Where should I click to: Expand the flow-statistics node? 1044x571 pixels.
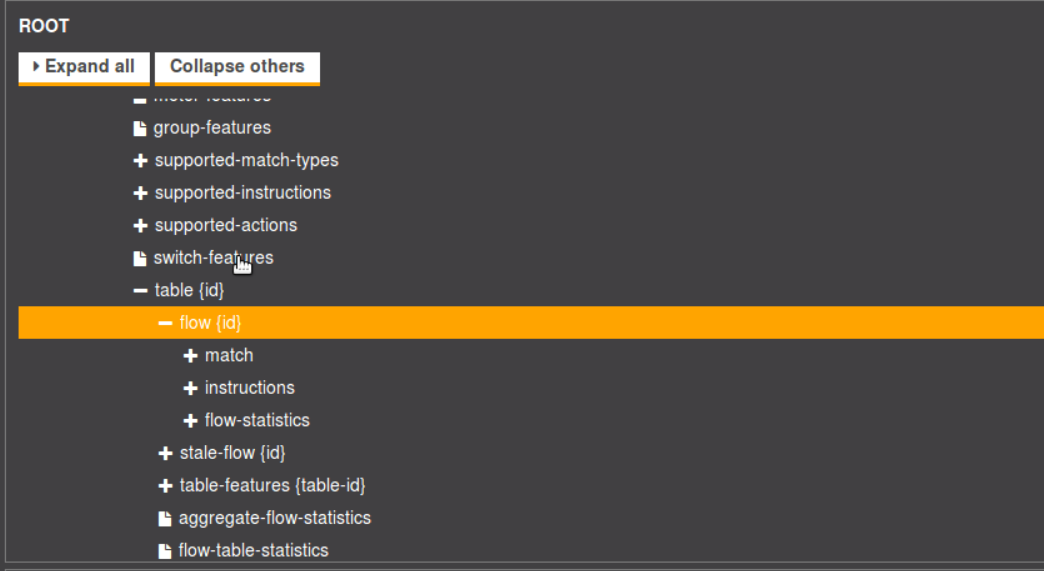pos(190,421)
